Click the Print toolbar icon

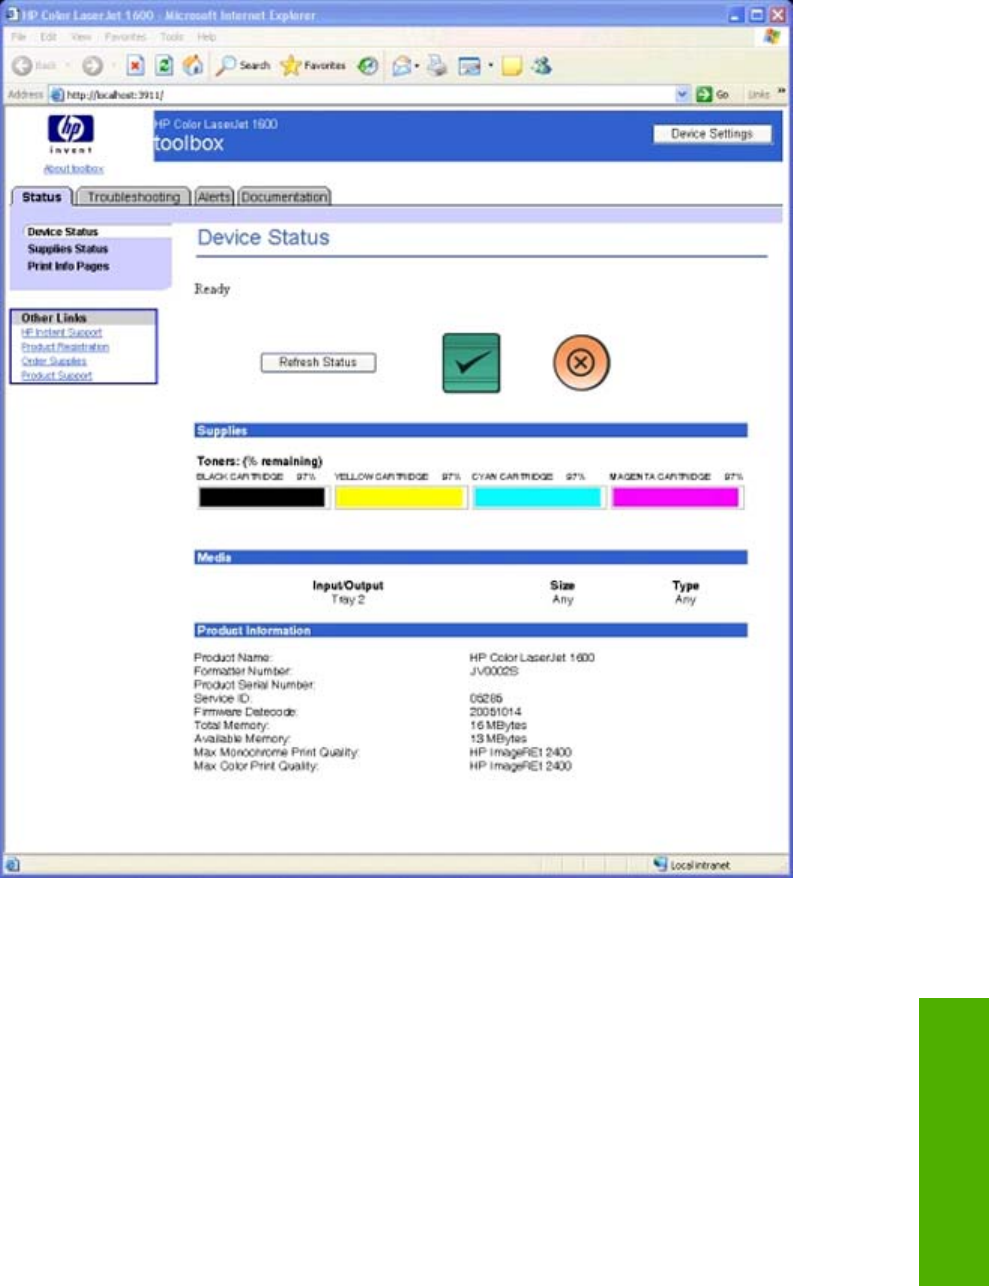click(437, 66)
